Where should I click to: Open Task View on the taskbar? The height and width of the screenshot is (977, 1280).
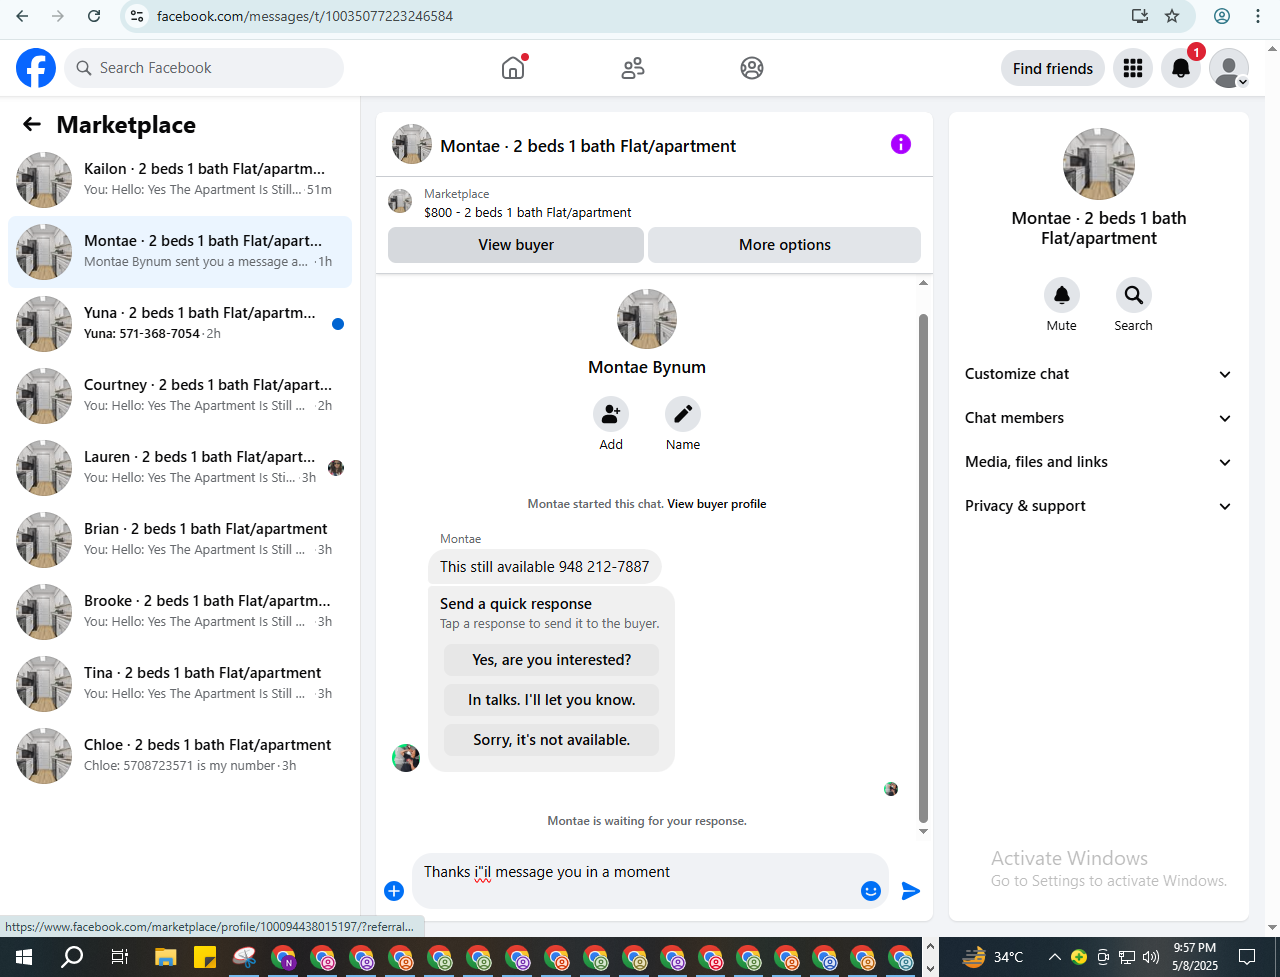click(x=119, y=957)
